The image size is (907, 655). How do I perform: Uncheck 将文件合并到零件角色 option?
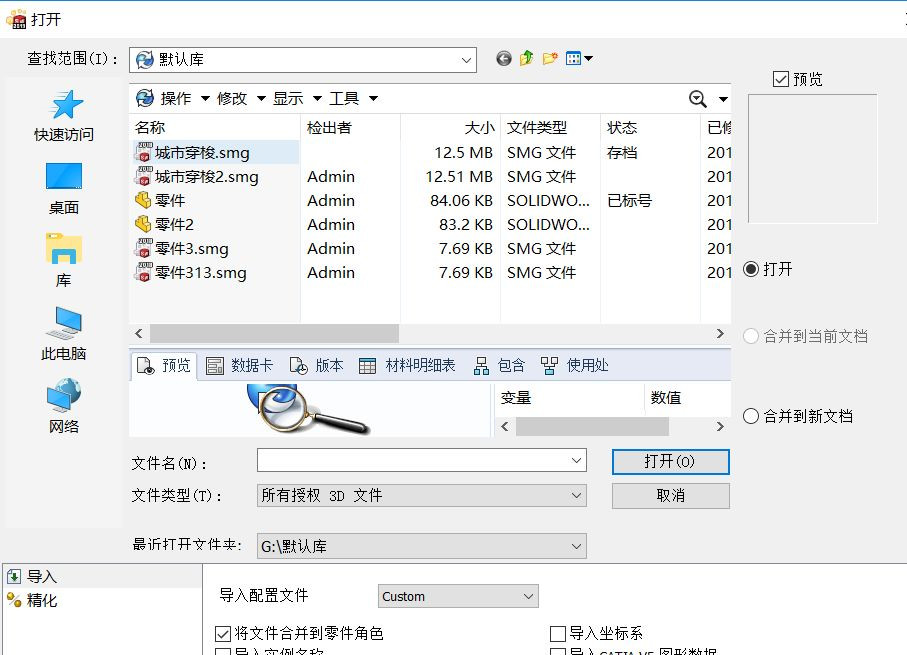click(223, 634)
